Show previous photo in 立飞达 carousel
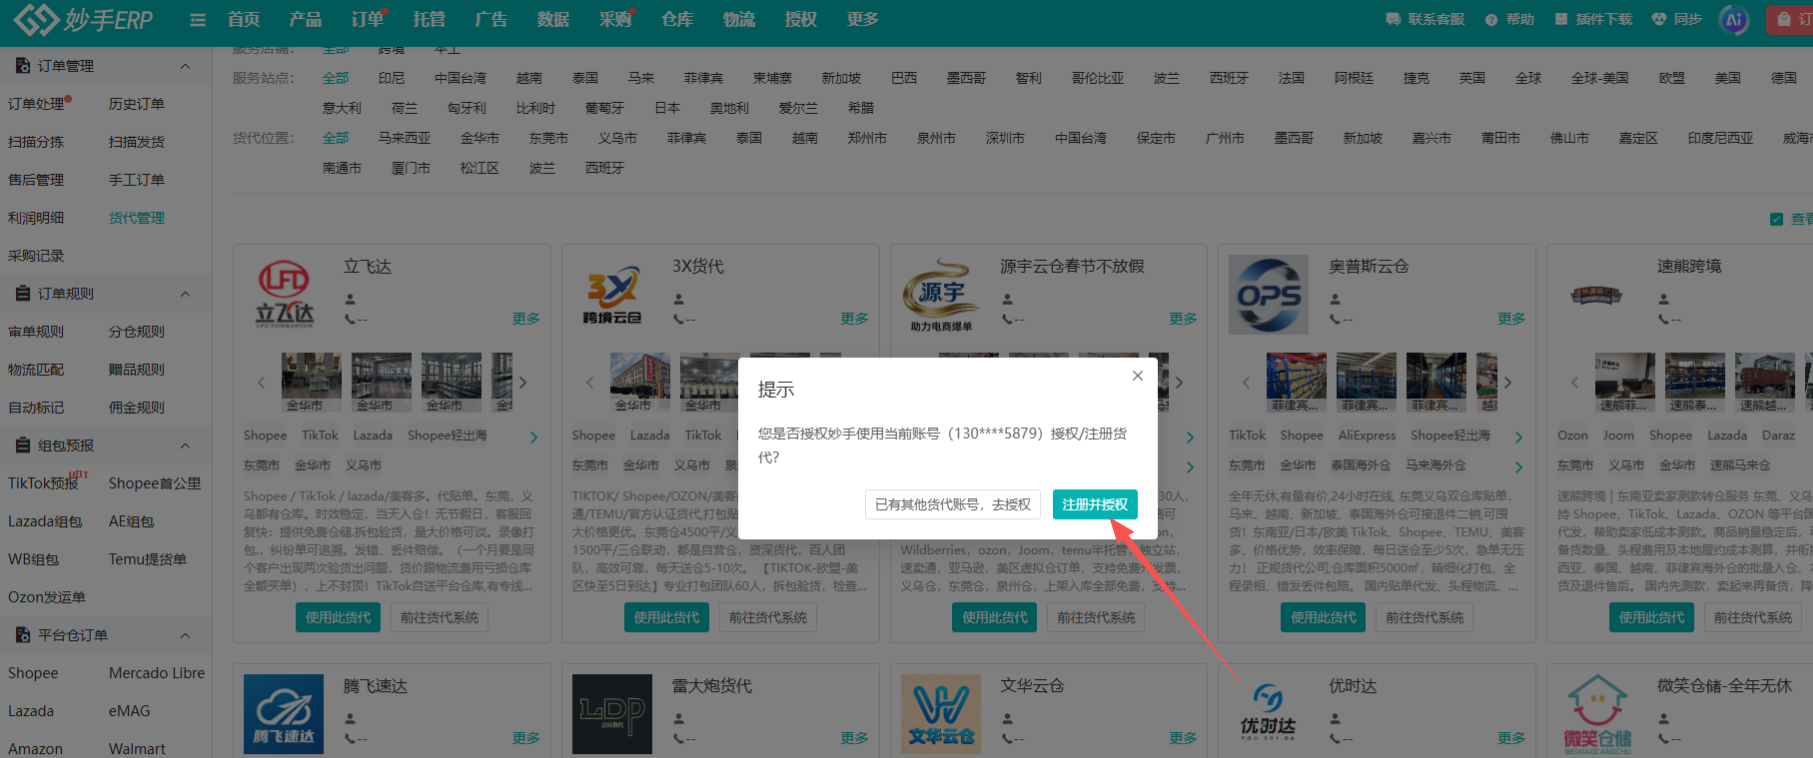This screenshot has height=758, width=1813. 262,382
